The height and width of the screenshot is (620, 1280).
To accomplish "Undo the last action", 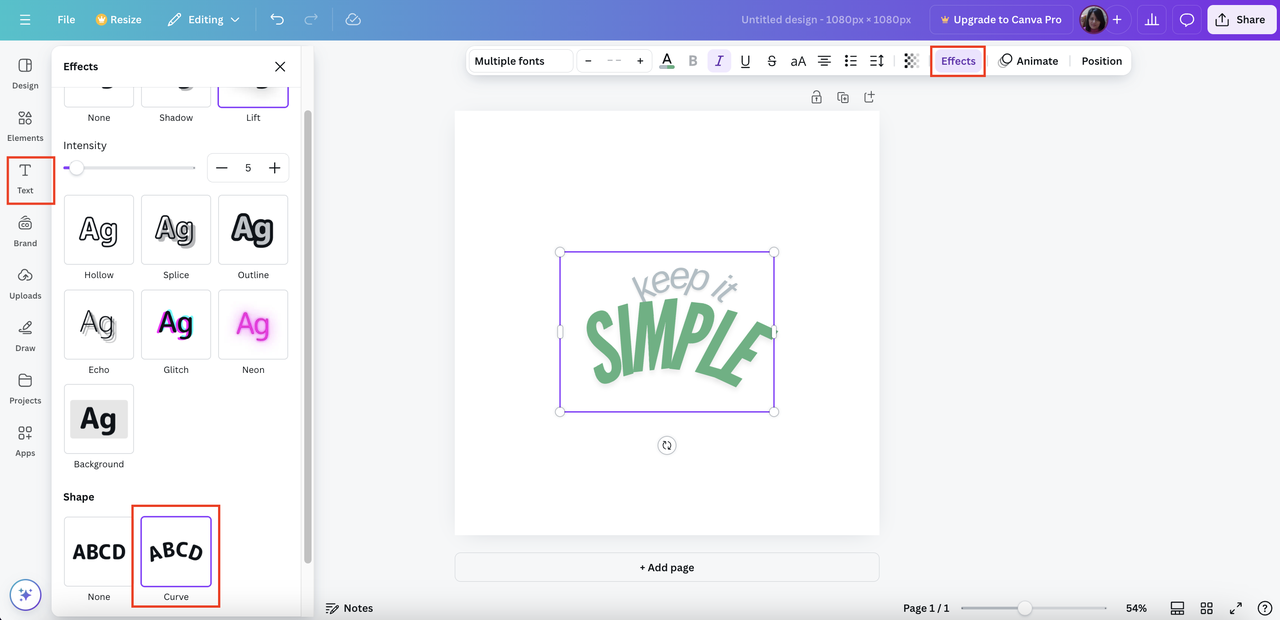I will 277,20.
